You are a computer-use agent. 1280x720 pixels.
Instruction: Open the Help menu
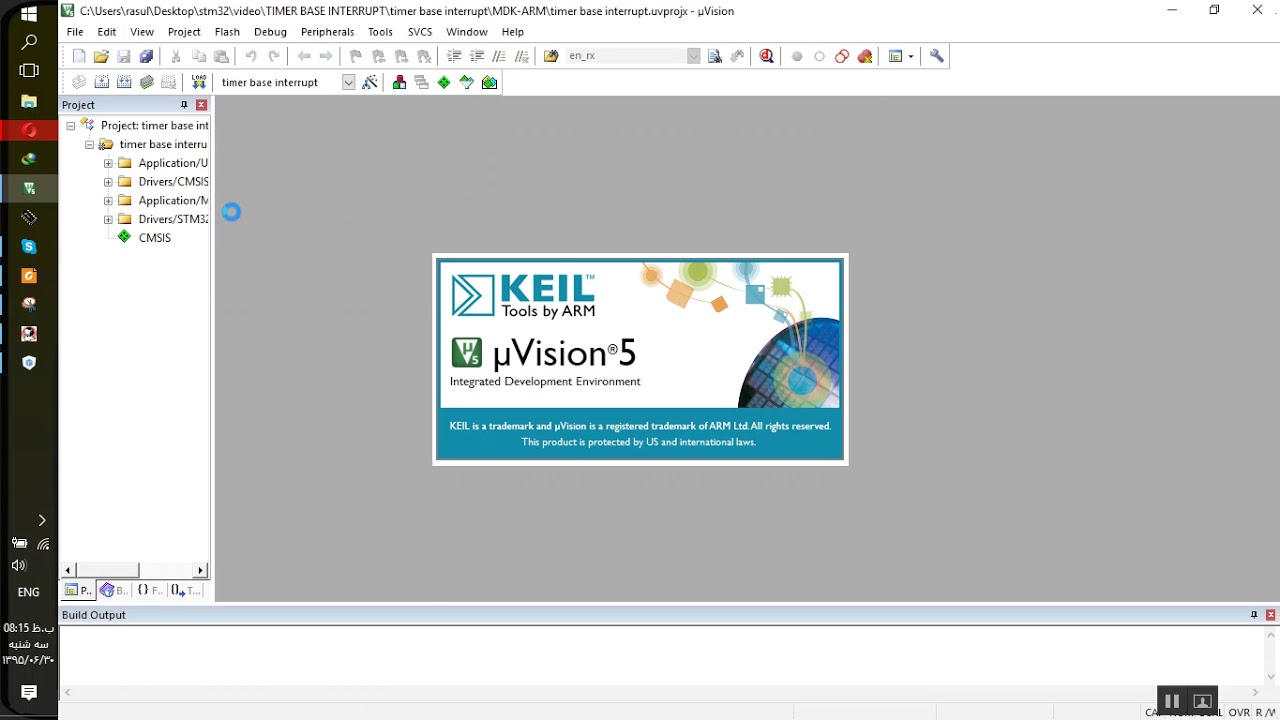pos(513,32)
